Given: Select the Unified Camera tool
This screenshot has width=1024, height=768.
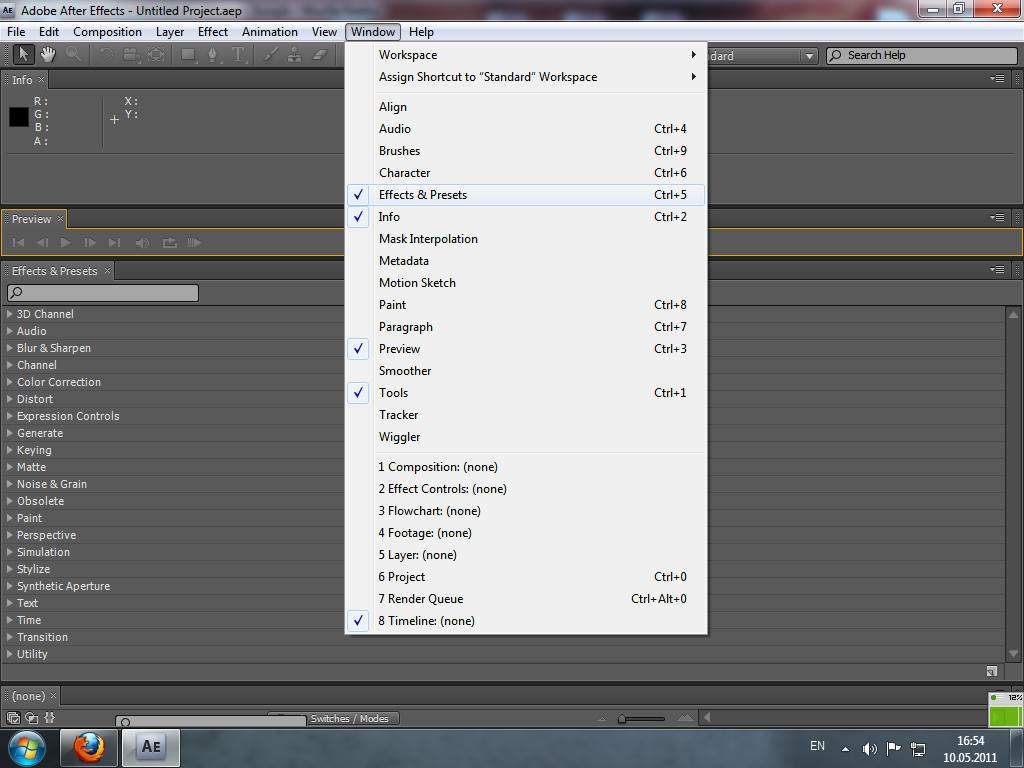Looking at the screenshot, I should point(131,55).
